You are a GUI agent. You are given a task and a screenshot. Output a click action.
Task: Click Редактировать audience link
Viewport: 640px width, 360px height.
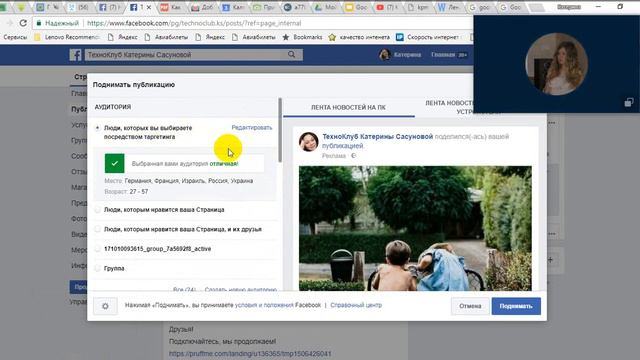pyautogui.click(x=252, y=128)
